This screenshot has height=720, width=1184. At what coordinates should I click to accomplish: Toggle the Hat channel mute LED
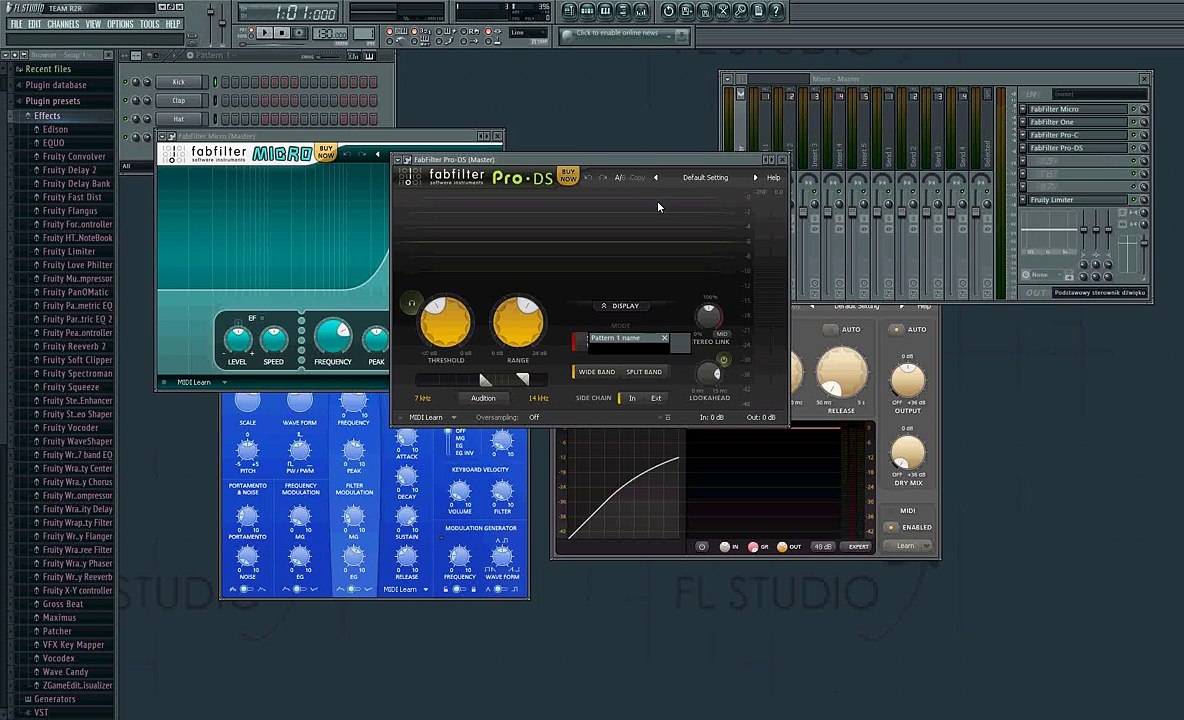coord(125,118)
